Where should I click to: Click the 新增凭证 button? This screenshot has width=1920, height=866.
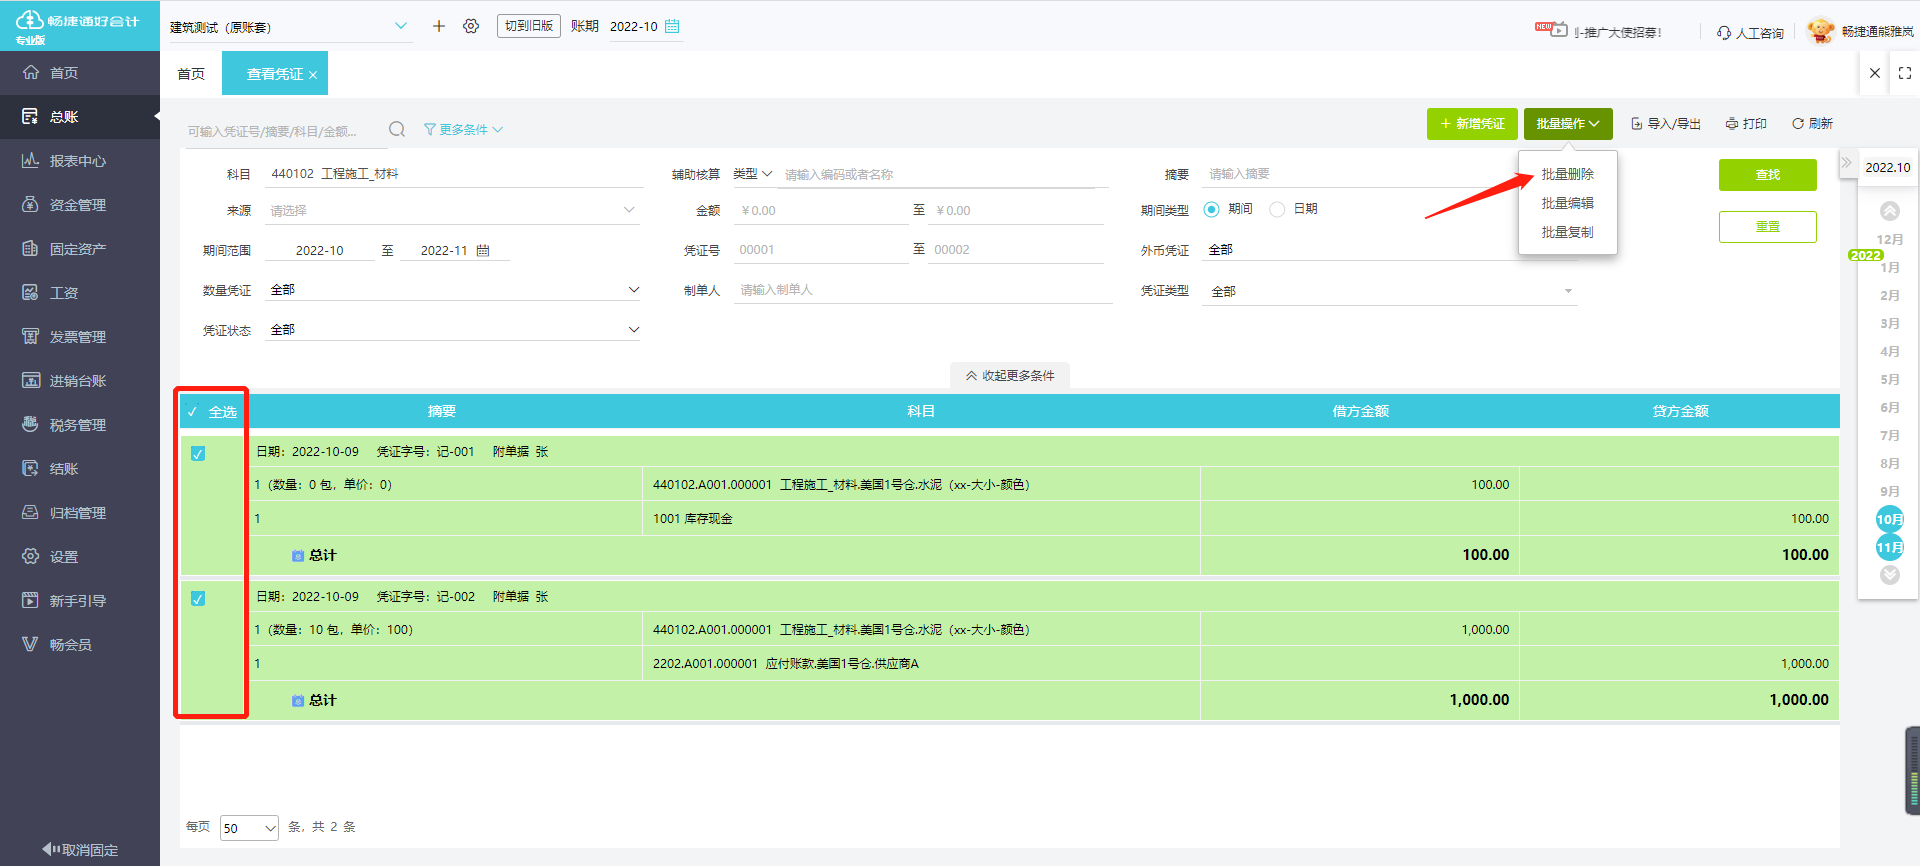pos(1471,124)
